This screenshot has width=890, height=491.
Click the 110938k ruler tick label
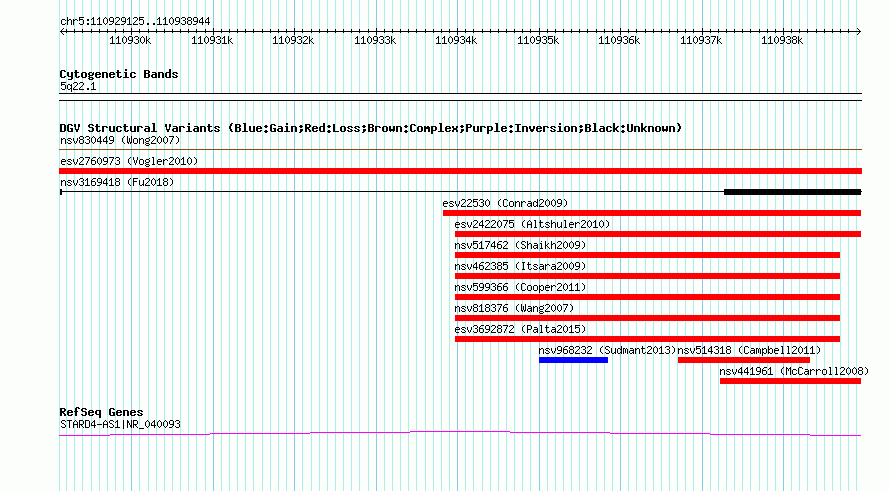click(x=782, y=40)
